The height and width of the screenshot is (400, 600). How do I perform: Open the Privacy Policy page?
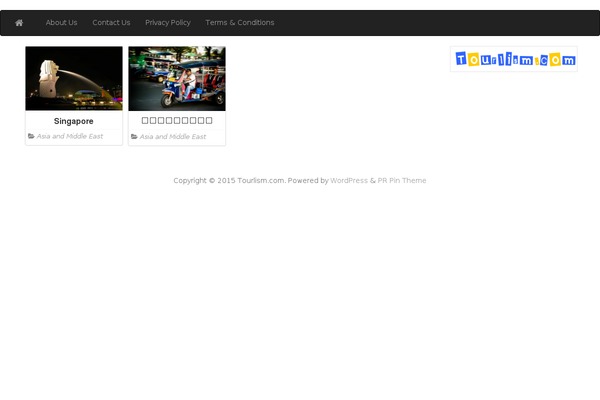click(x=168, y=23)
